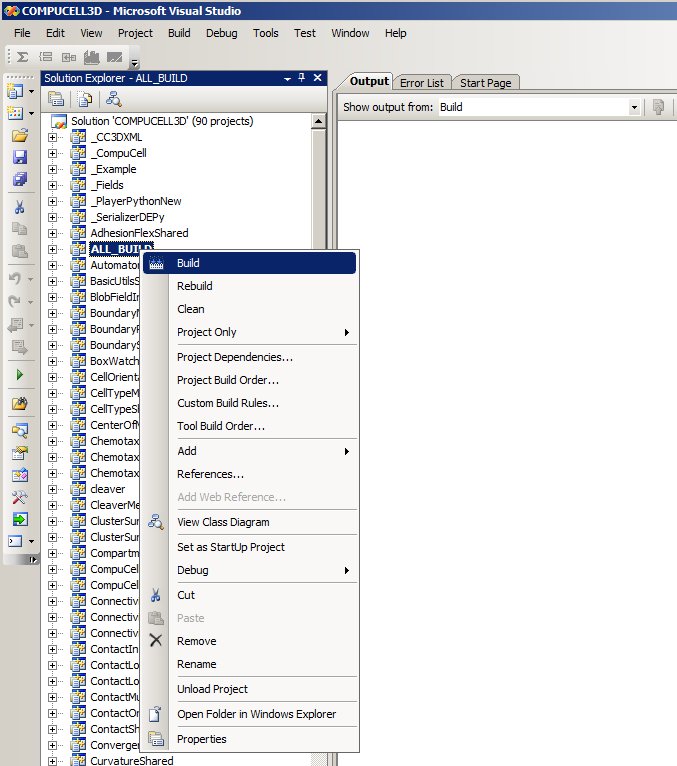Image resolution: width=677 pixels, height=766 pixels.
Task: Toggle Auto Hide pin on Solution Explorer
Action: [x=302, y=78]
